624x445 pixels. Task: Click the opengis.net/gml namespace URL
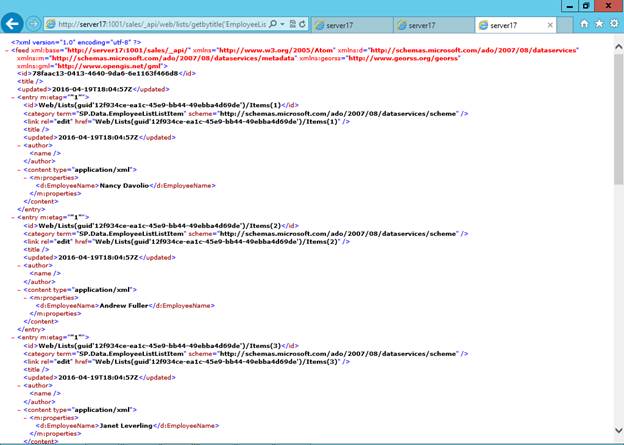[x=110, y=66]
